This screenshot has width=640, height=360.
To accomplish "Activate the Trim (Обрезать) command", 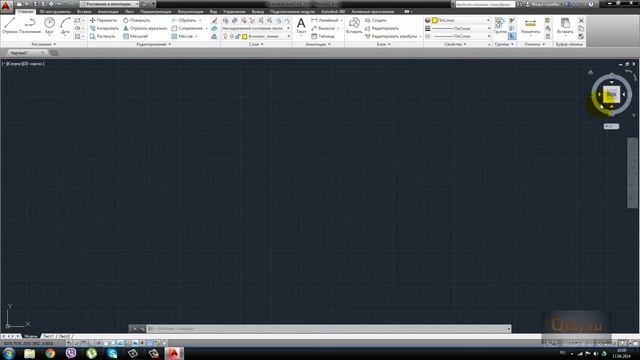I will coord(184,20).
